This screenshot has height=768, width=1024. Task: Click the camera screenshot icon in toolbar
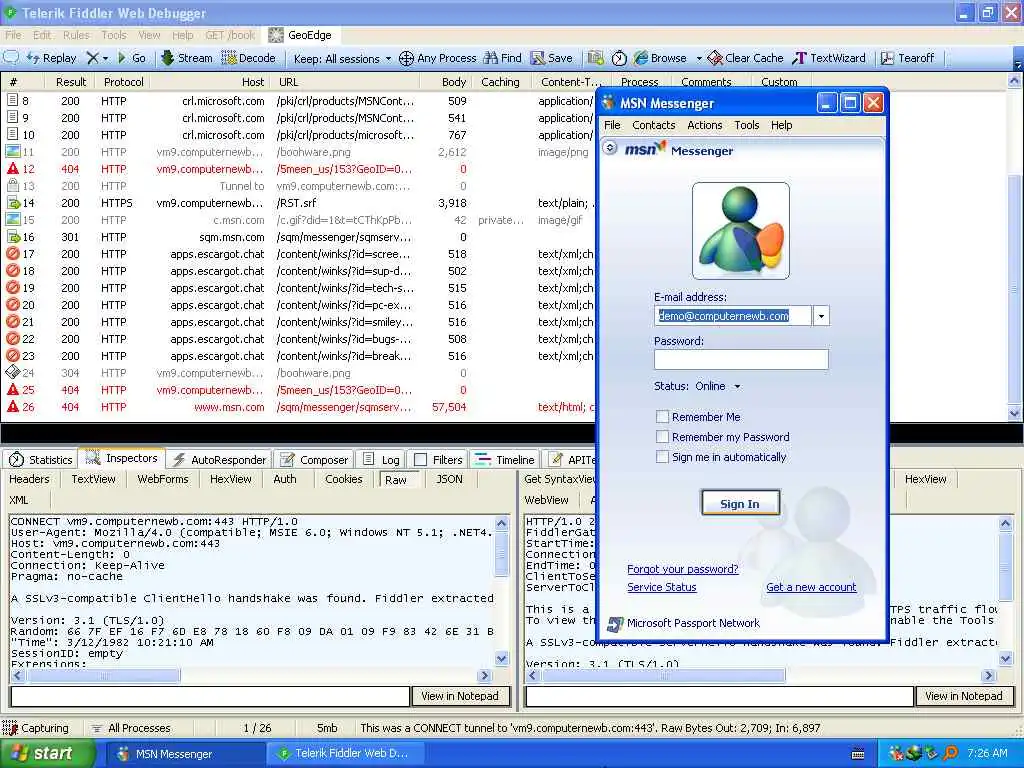[595, 58]
